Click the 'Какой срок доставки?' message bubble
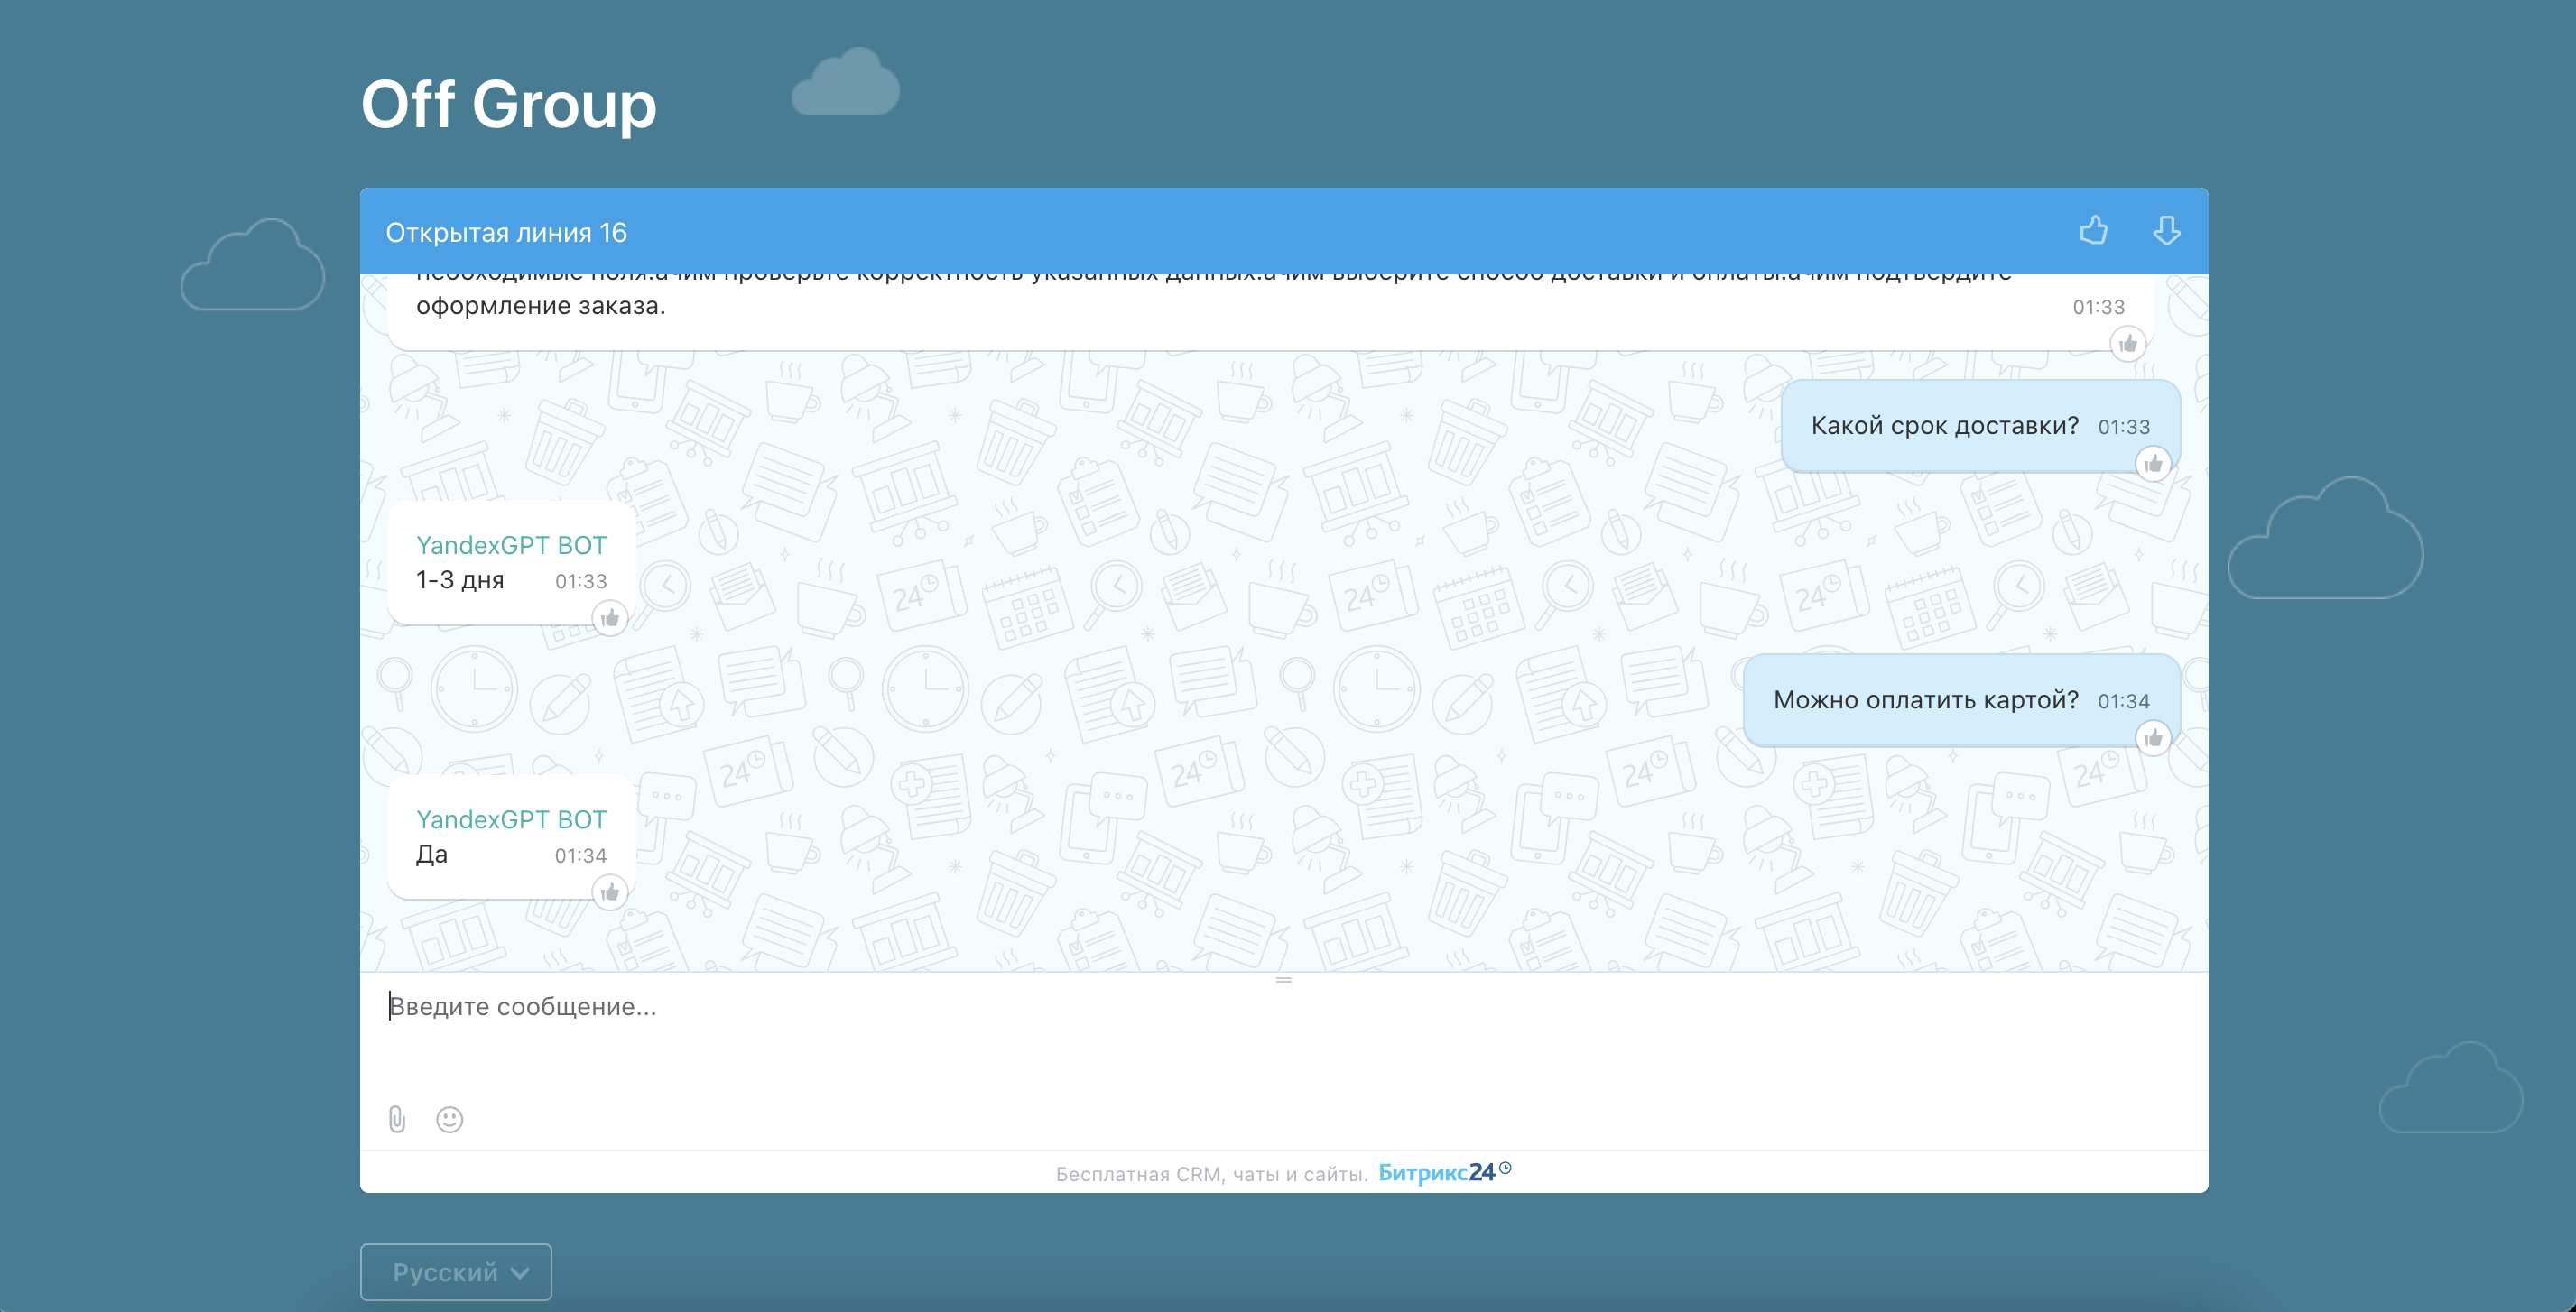The width and height of the screenshot is (2576, 1312). point(1943,426)
